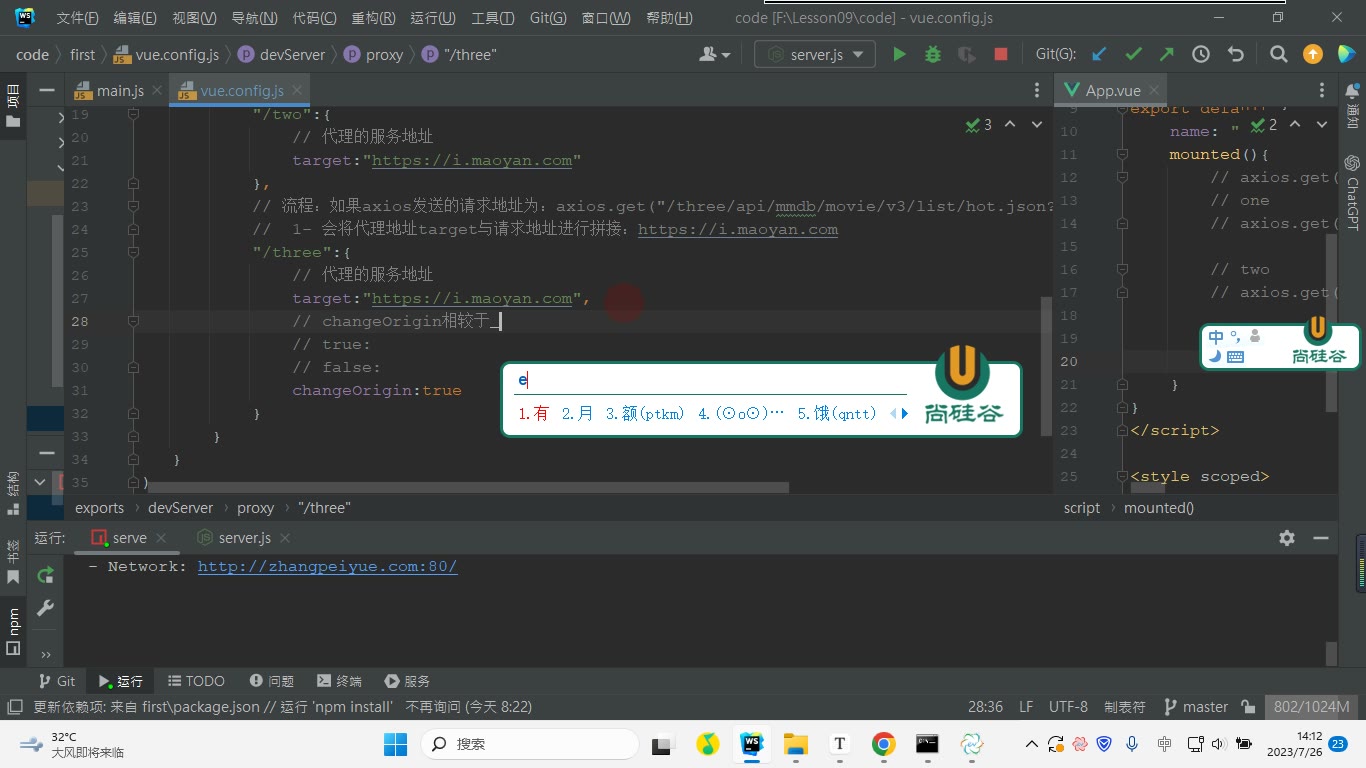Image resolution: width=1366 pixels, height=768 pixels.
Task: Toggle the TODO tool window
Action: pyautogui.click(x=196, y=681)
